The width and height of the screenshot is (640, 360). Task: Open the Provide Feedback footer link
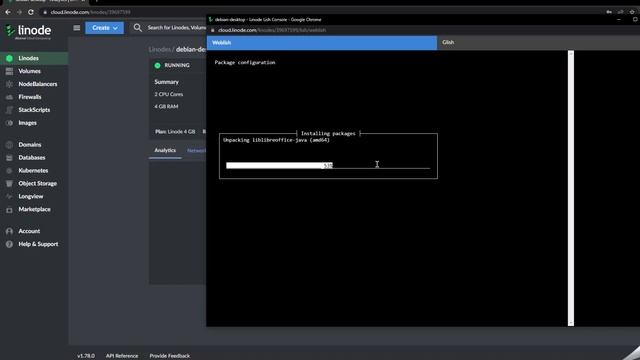[169, 356]
